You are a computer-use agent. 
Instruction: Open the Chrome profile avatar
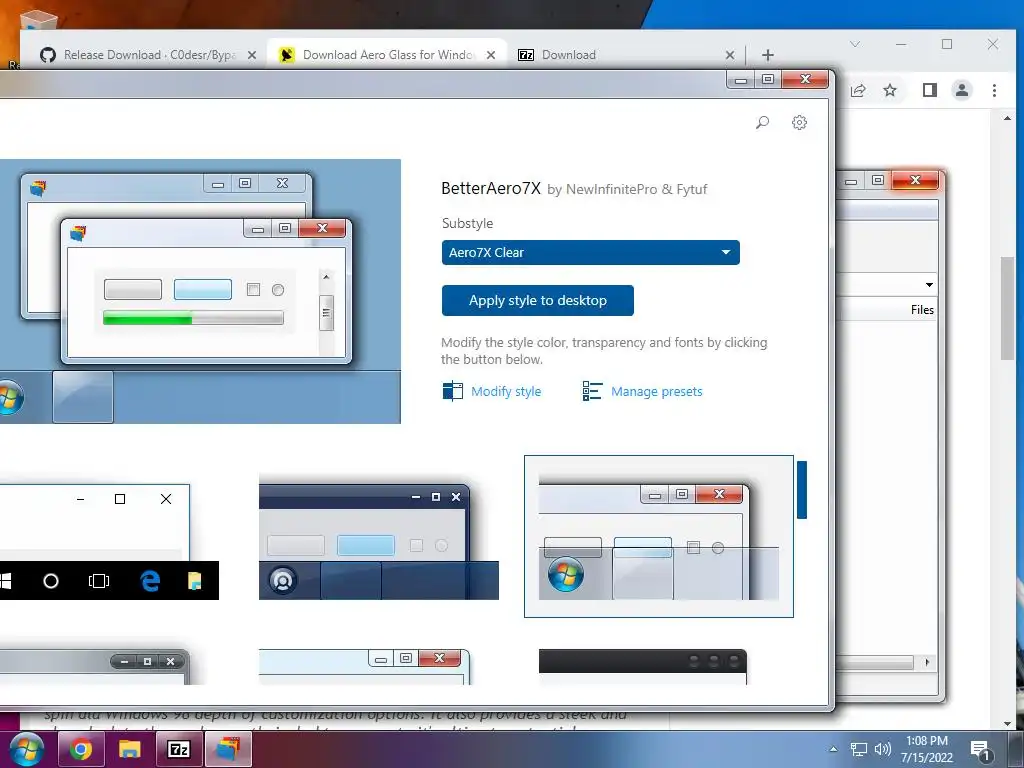coord(962,90)
